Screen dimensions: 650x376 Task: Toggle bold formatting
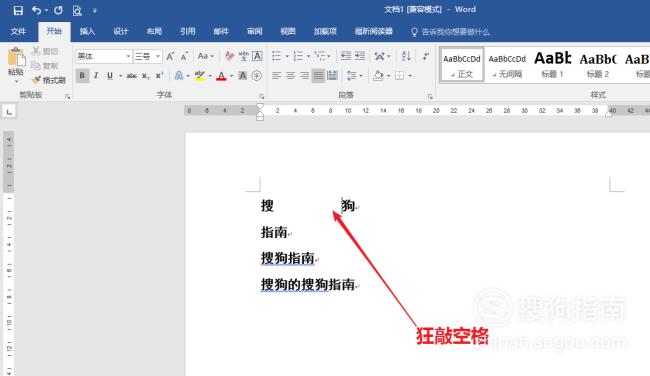(82, 75)
